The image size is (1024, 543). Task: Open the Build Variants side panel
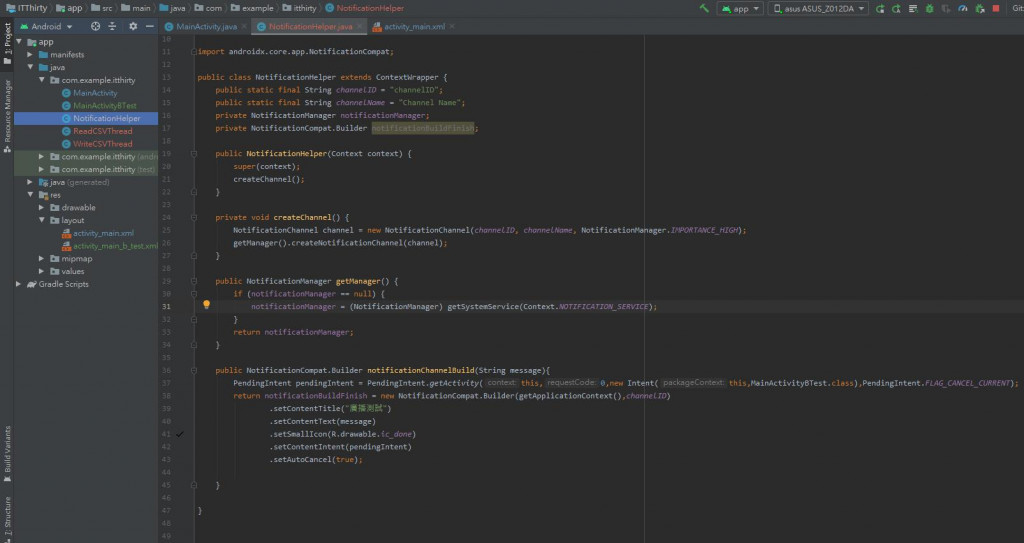7,449
